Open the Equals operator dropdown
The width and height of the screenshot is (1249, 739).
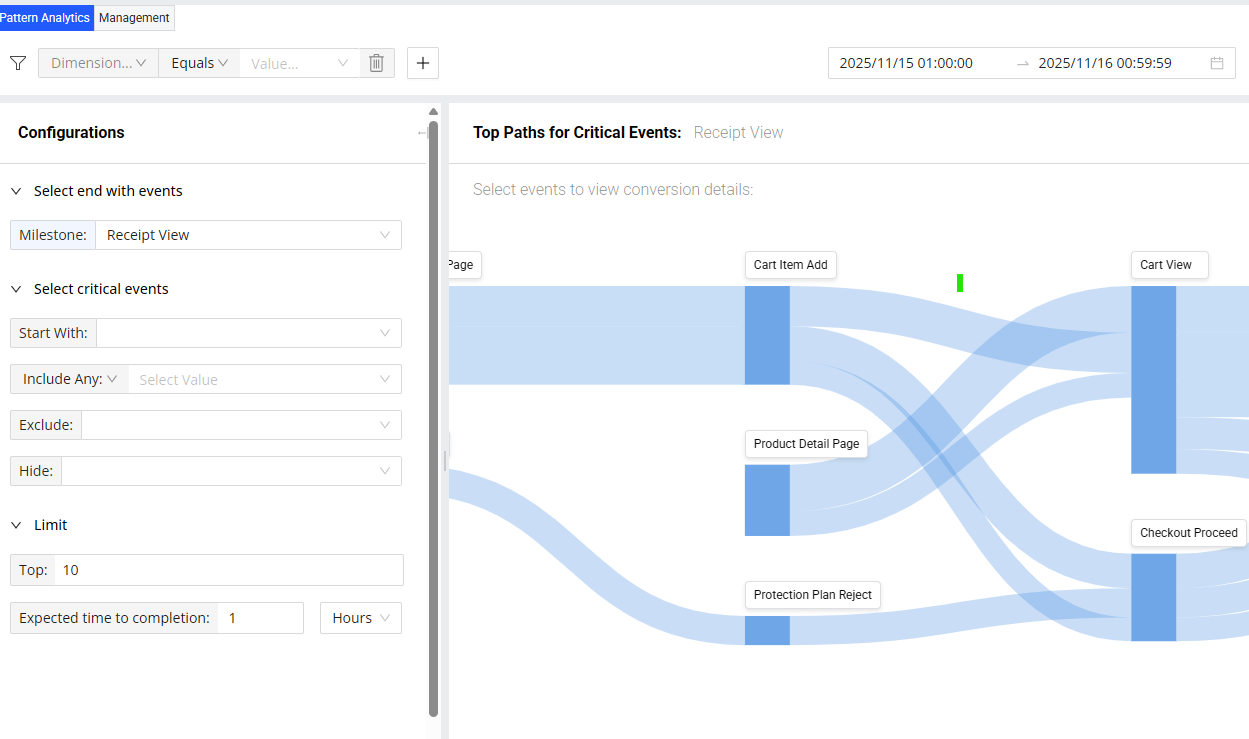pos(199,63)
